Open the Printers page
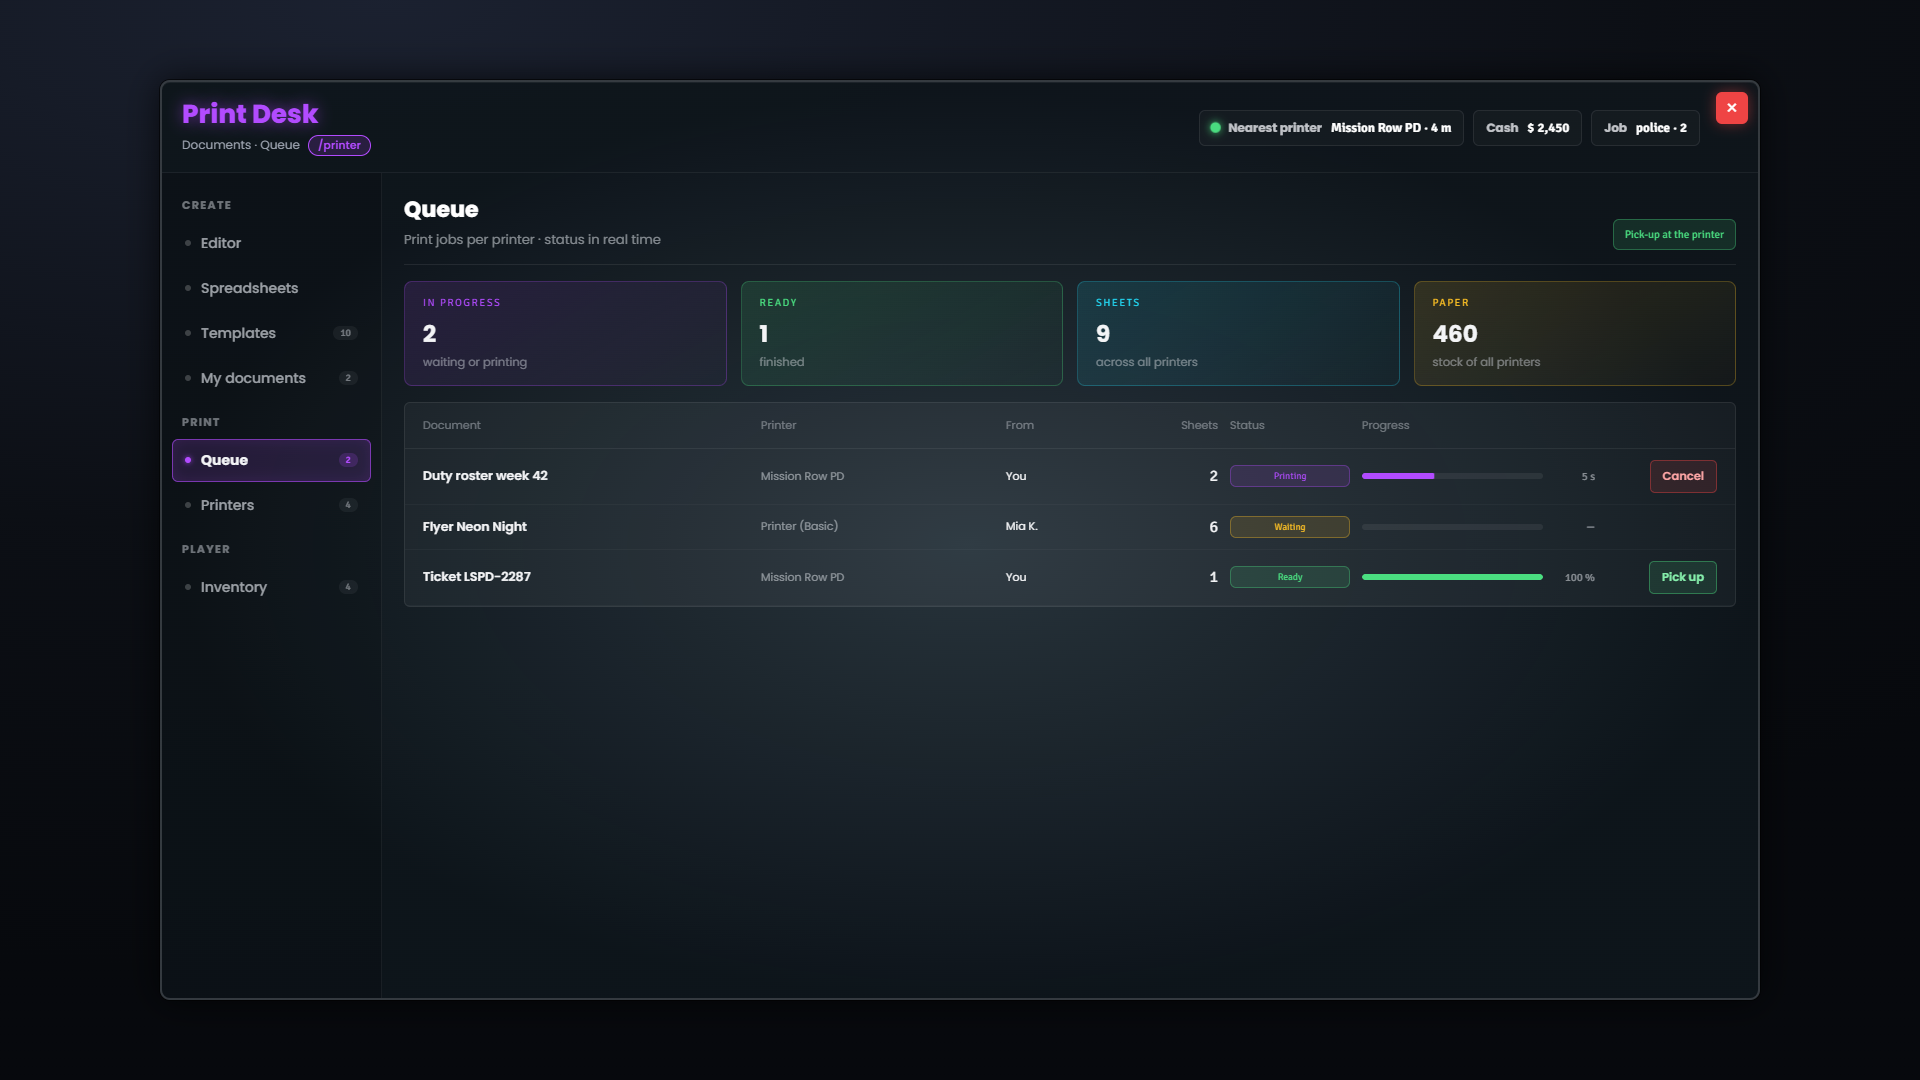This screenshot has width=1920, height=1080. (271, 505)
